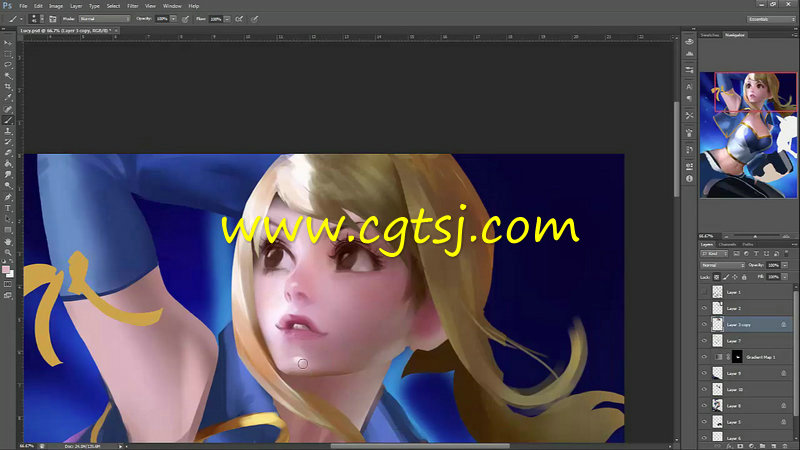Open the Window menu
The width and height of the screenshot is (800, 450).
pyautogui.click(x=172, y=6)
